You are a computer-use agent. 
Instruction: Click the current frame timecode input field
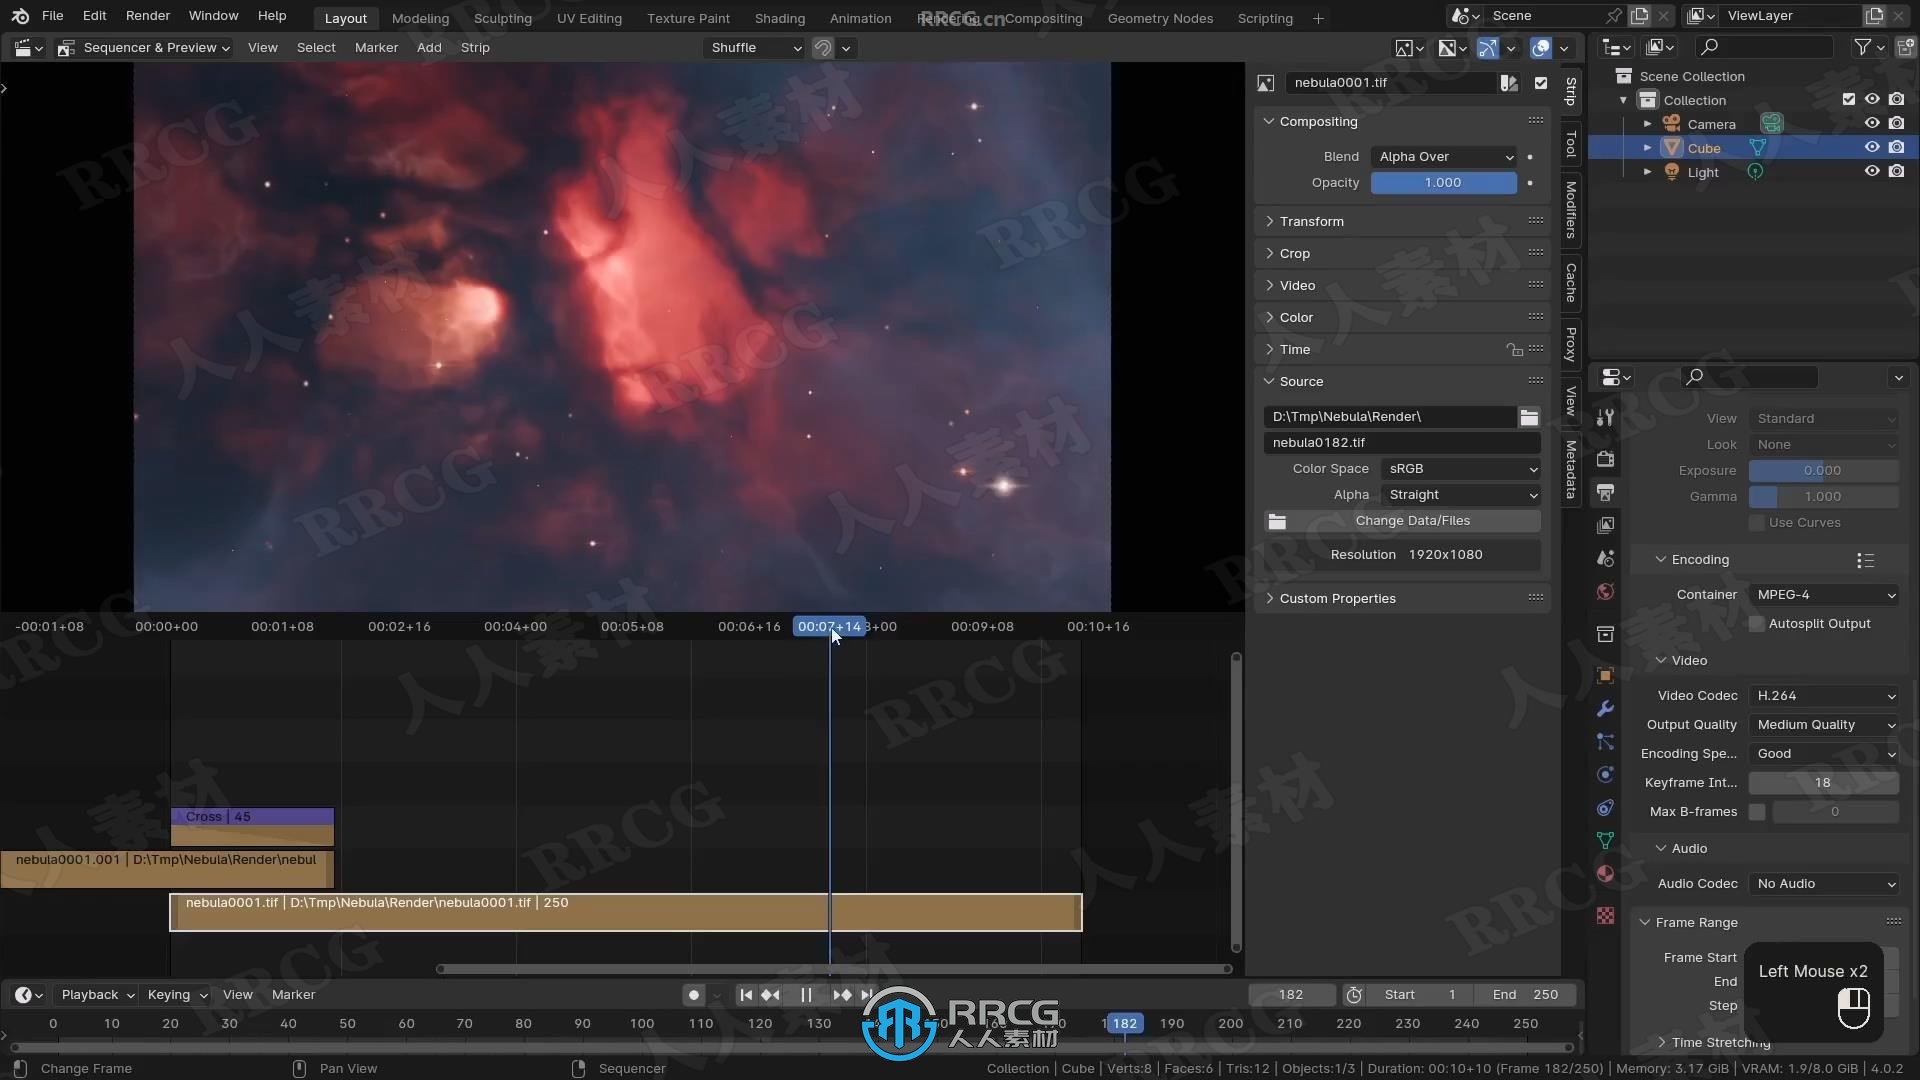click(x=1288, y=994)
